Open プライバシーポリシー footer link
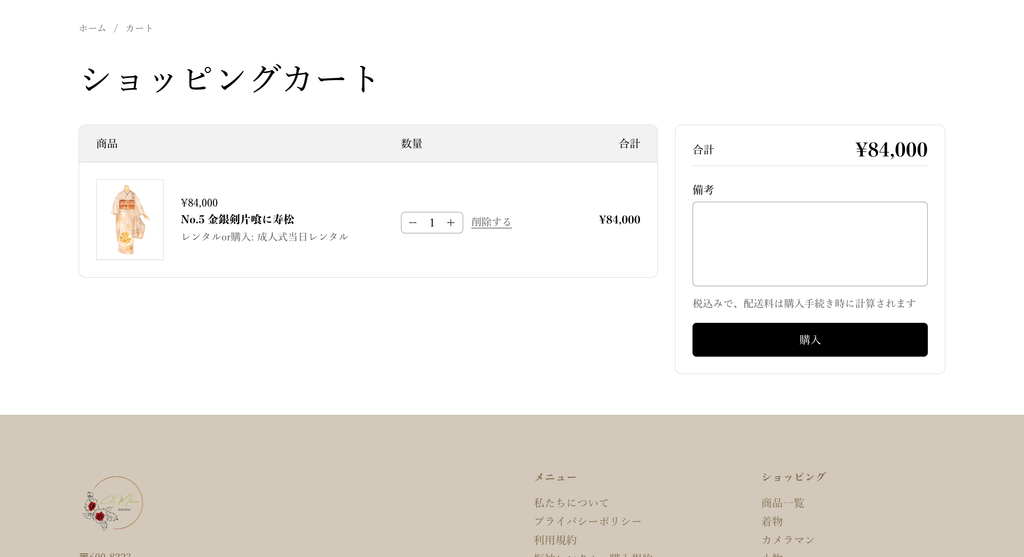Image resolution: width=1024 pixels, height=557 pixels. click(587, 521)
